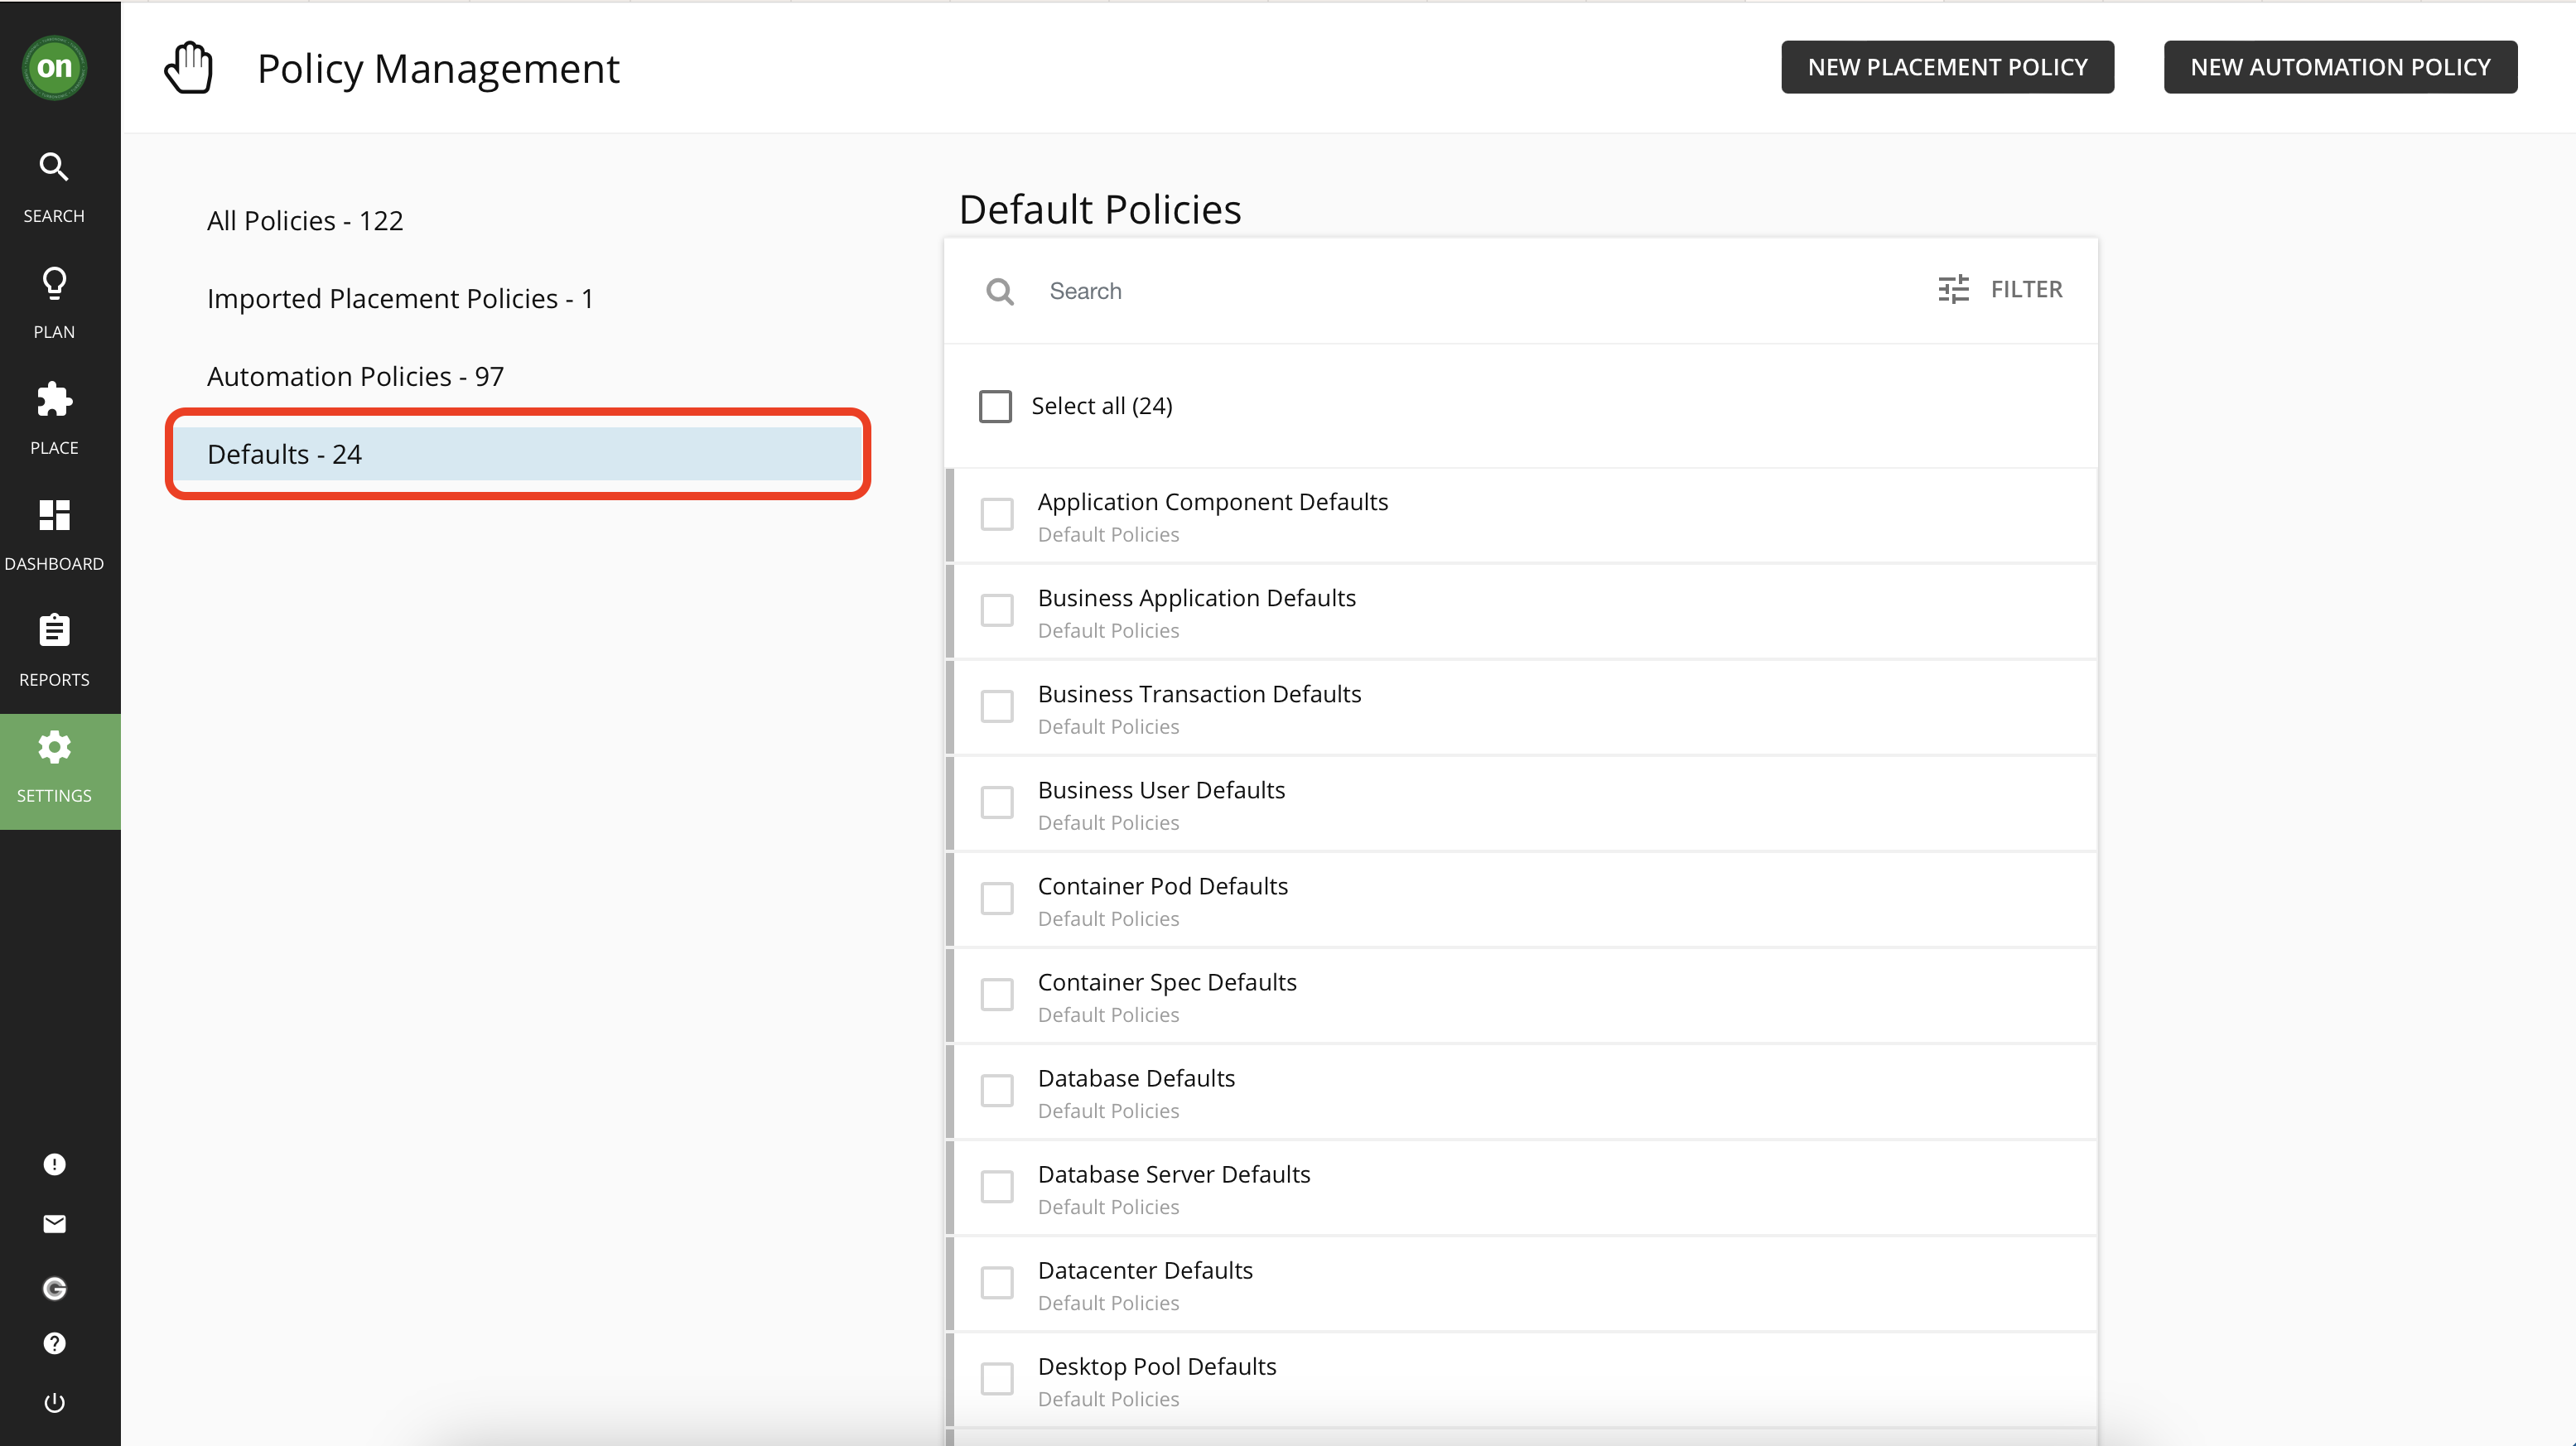
Task: Check Application Component Defaults checkbox
Action: tap(997, 514)
